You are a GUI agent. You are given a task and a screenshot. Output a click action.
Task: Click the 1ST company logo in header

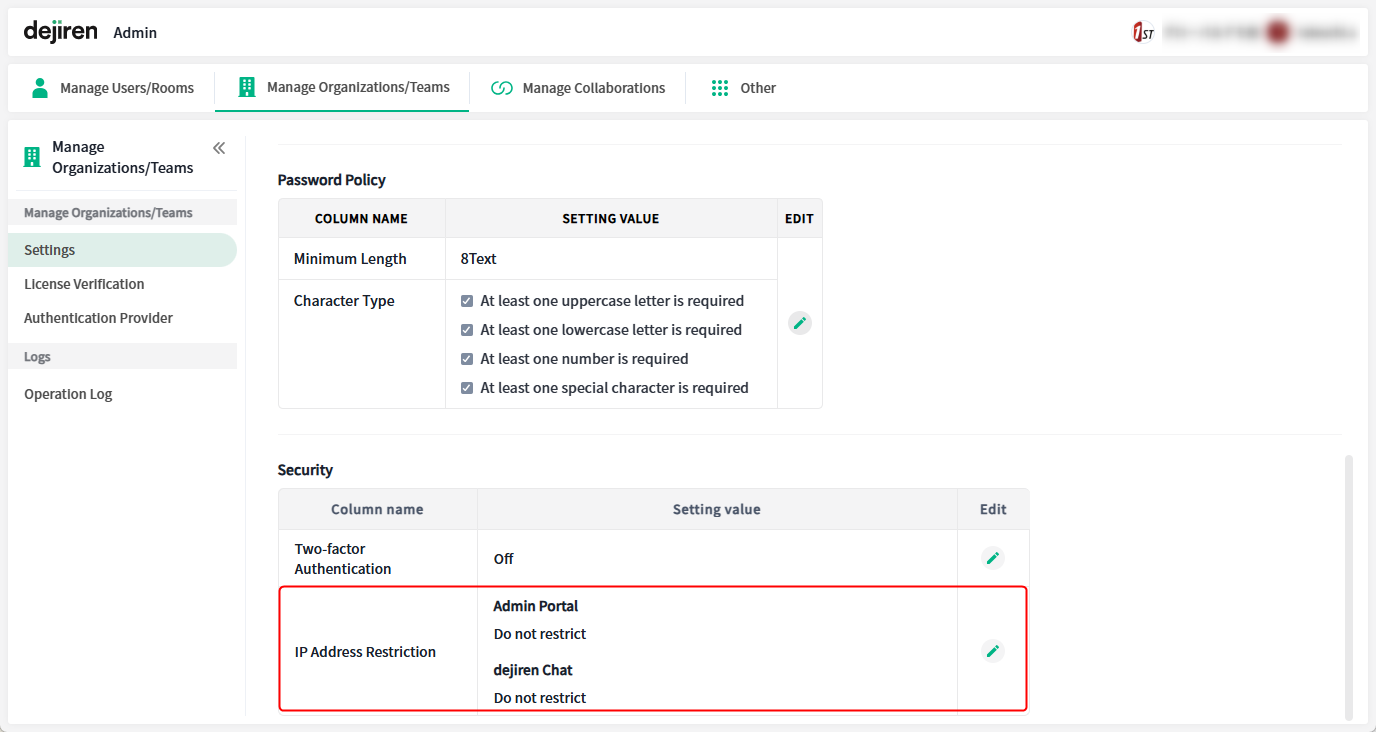point(1143,33)
